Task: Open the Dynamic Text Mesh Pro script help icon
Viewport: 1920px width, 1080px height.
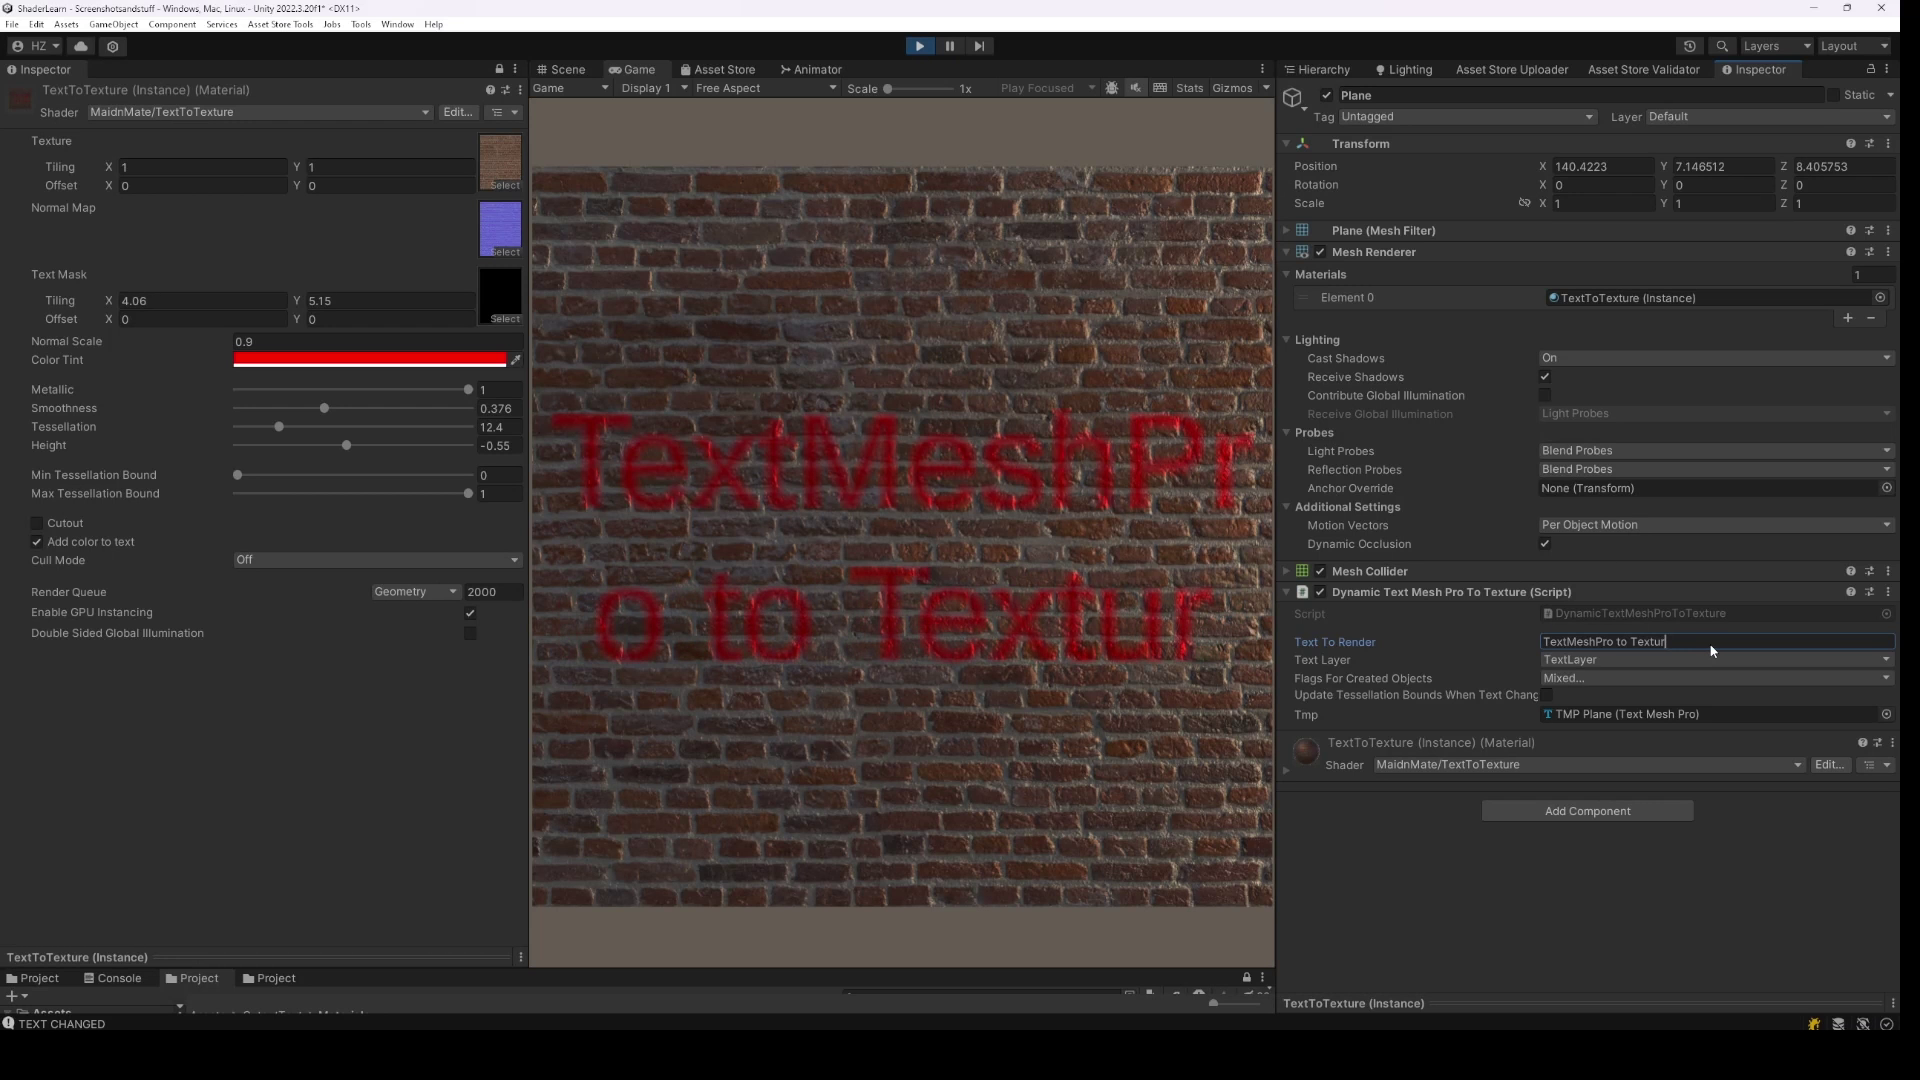Action: click(x=1850, y=592)
